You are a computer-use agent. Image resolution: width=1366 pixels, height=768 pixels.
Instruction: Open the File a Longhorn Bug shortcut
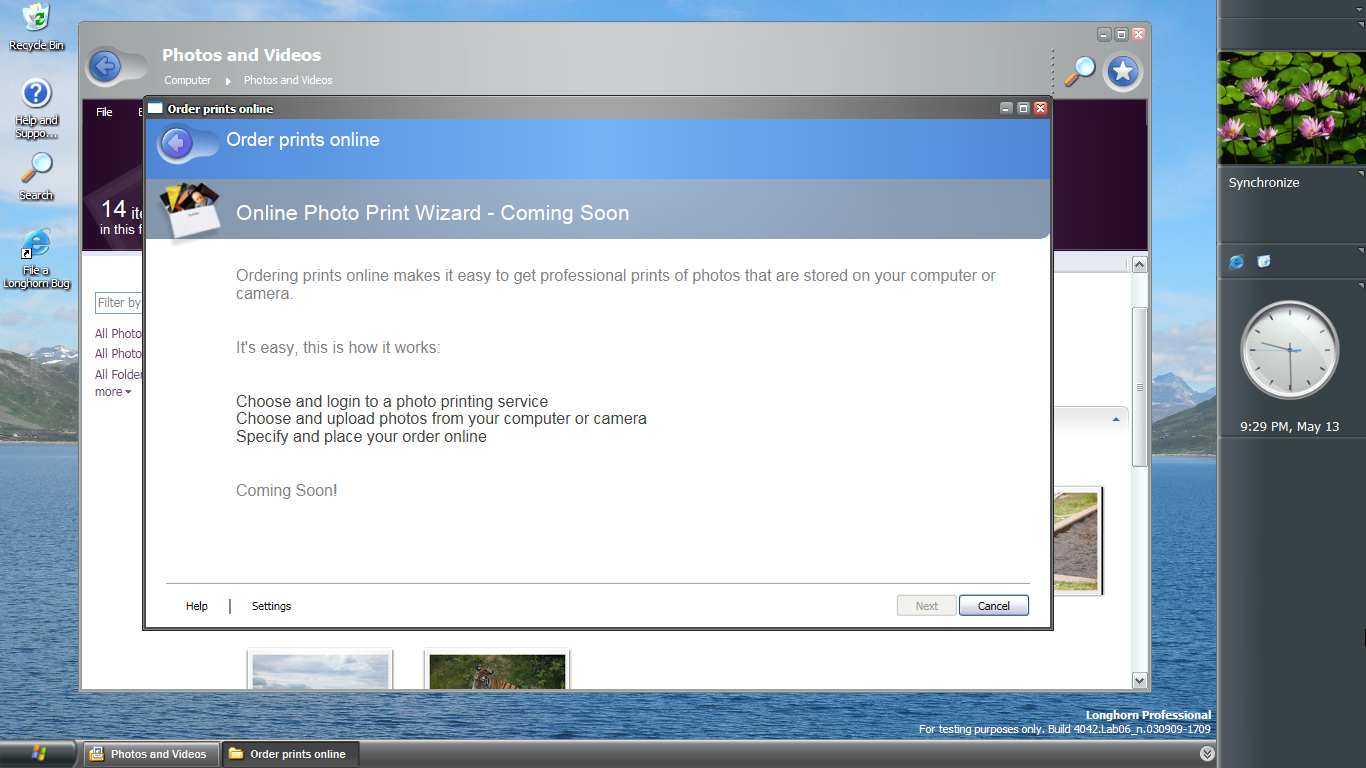click(x=36, y=258)
